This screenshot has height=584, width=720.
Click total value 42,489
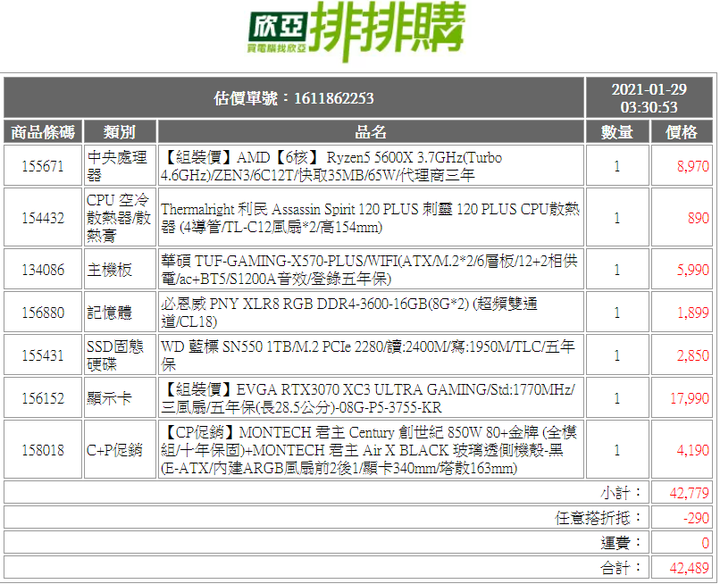[x=689, y=568]
